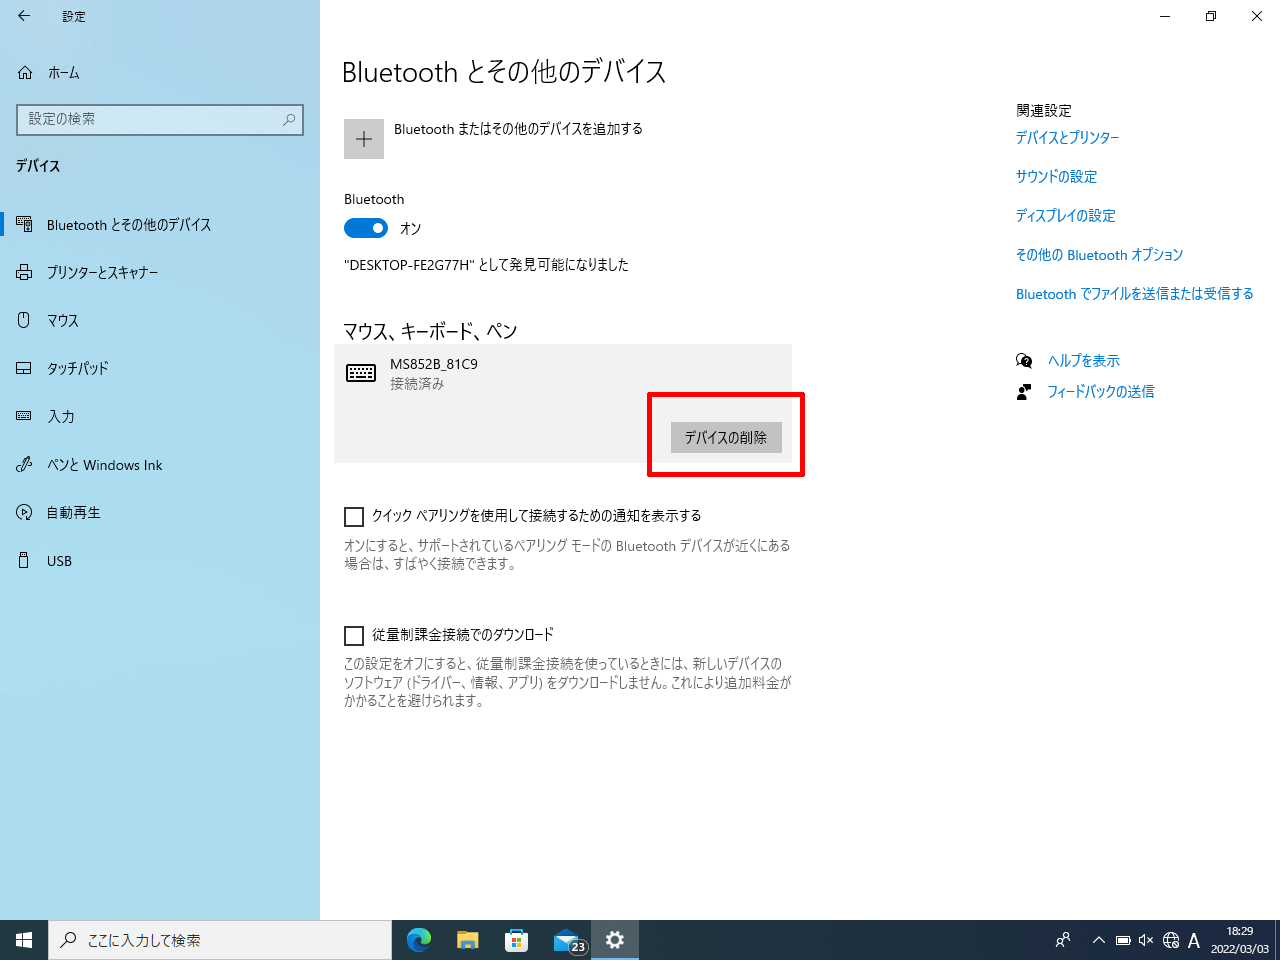The height and width of the screenshot is (960, 1280).
Task: Click the フィードバックの送信 link
Action: [x=1101, y=392]
